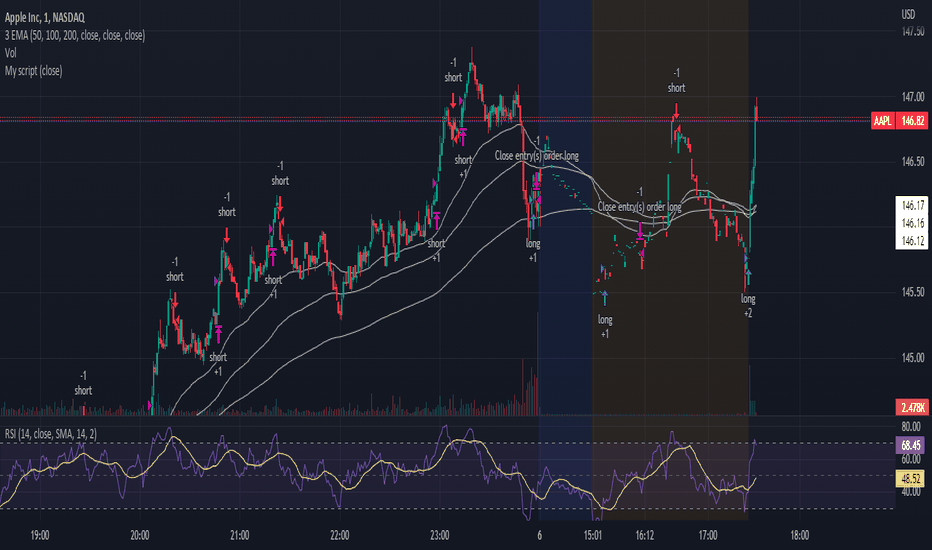This screenshot has height=550, width=932.
Task: Select the 2.478K volume value tag
Action: point(912,407)
